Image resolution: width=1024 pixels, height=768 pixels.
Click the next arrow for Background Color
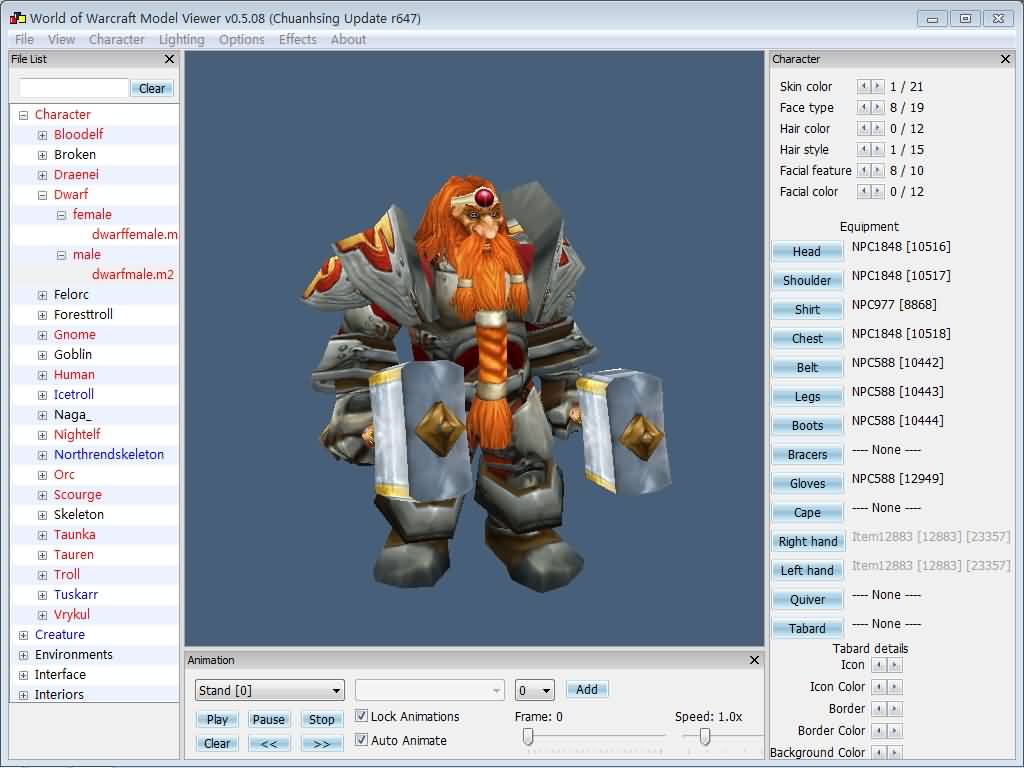[x=895, y=752]
